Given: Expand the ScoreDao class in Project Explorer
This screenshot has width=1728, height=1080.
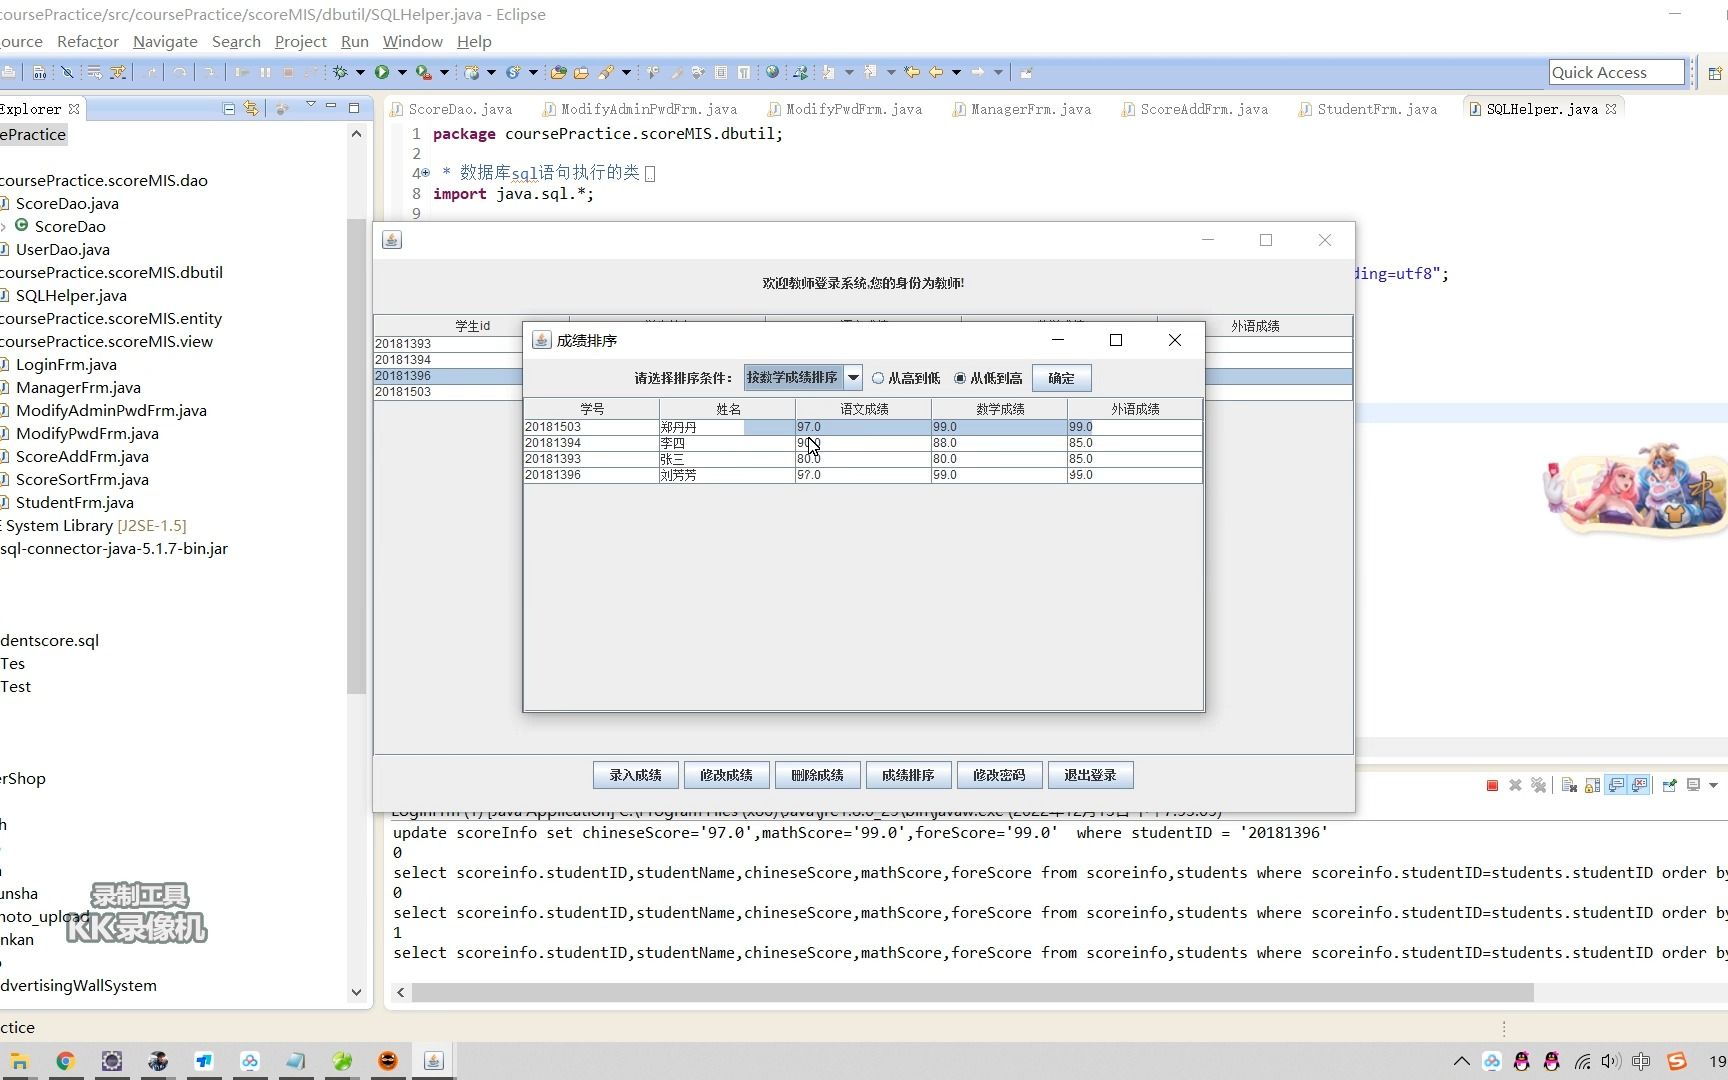Looking at the screenshot, I should point(6,226).
